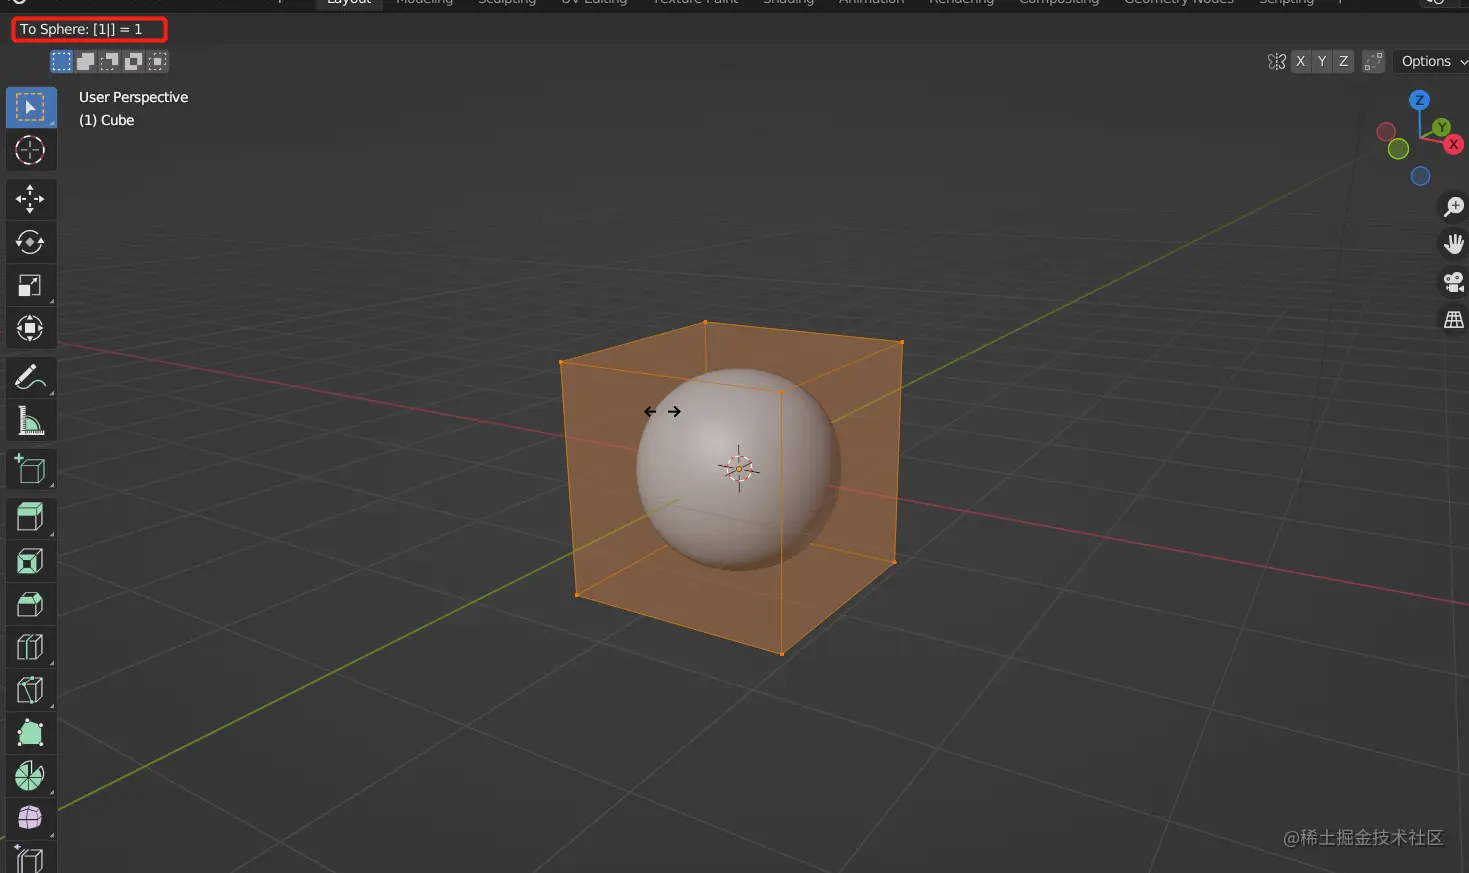The image size is (1469, 873).
Task: Switch between perspective and orthographic grid icon
Action: (1453, 320)
